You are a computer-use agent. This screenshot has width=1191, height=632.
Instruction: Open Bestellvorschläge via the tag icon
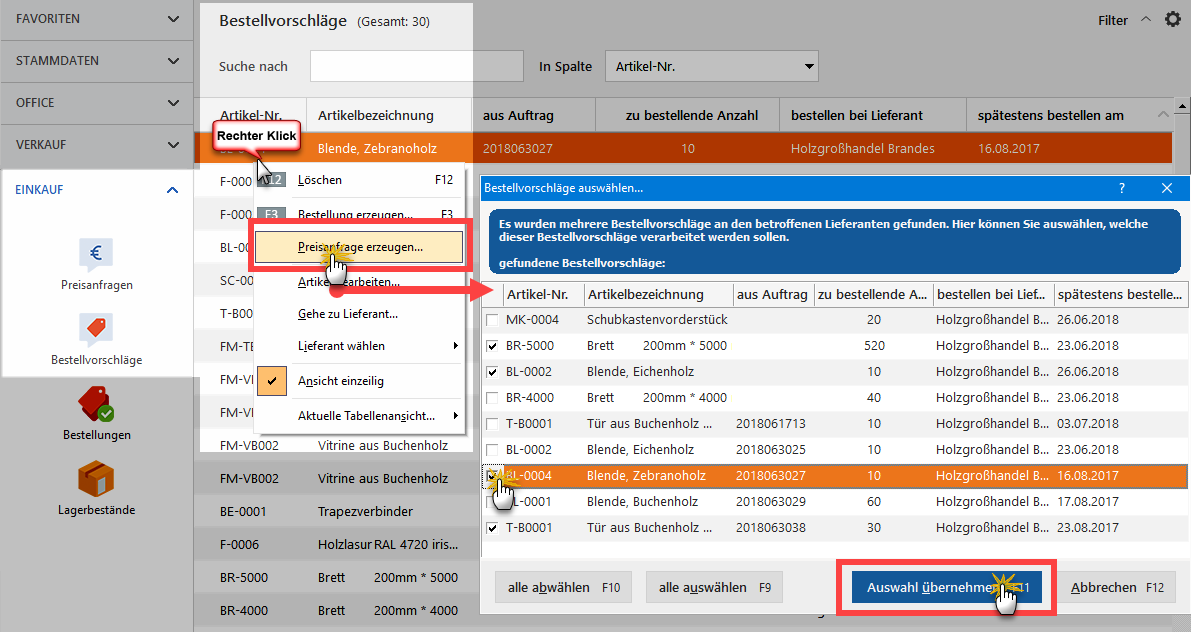[x=96, y=329]
